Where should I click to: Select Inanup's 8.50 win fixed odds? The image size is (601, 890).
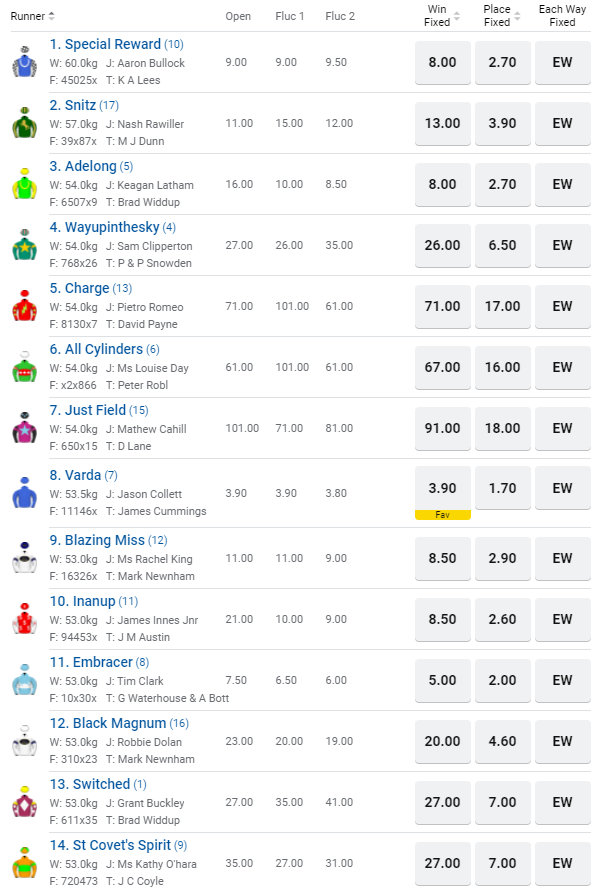pos(443,619)
